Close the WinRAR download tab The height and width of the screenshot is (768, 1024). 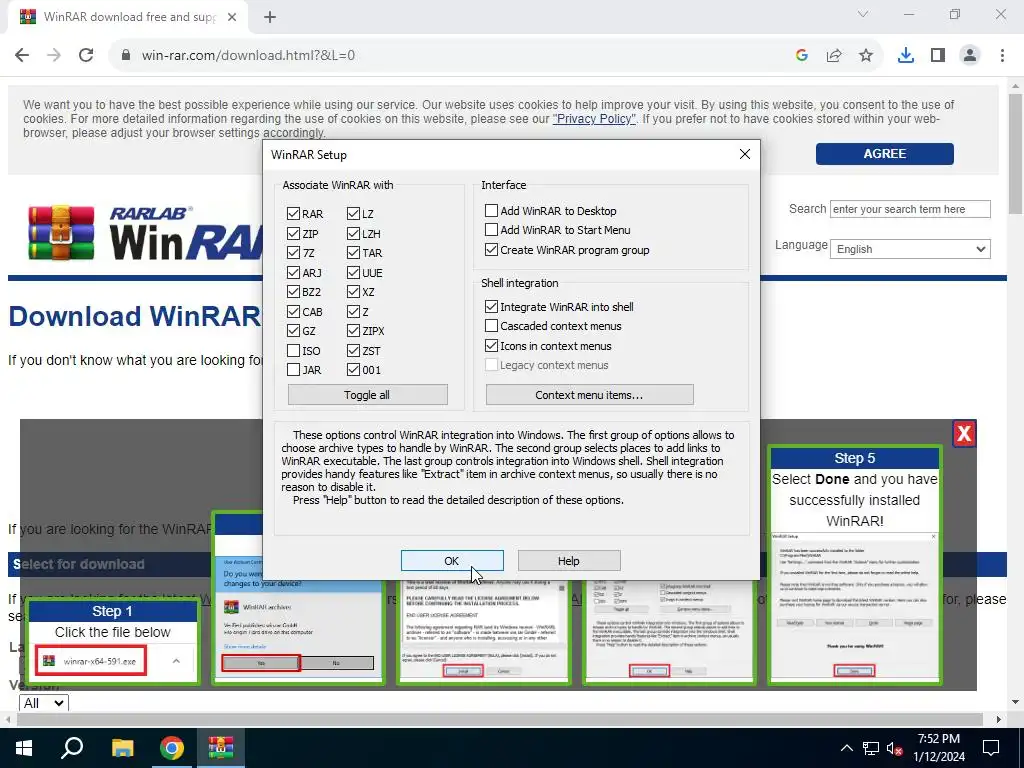pyautogui.click(x=232, y=17)
